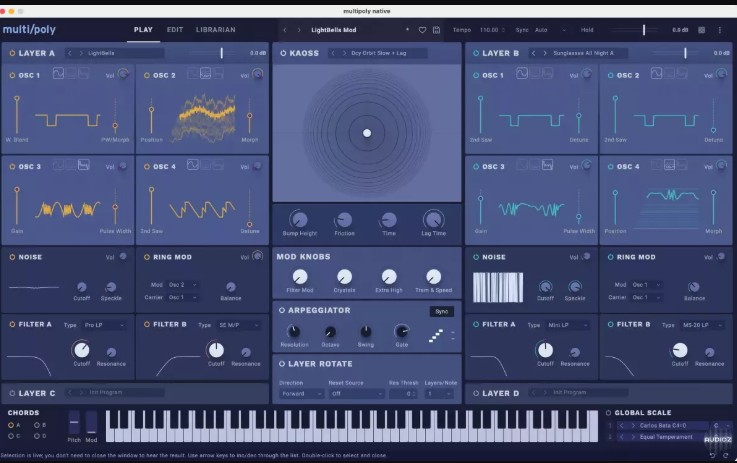Enable Global Scale power toggle
Image resolution: width=737 pixels, height=463 pixels.
608,413
